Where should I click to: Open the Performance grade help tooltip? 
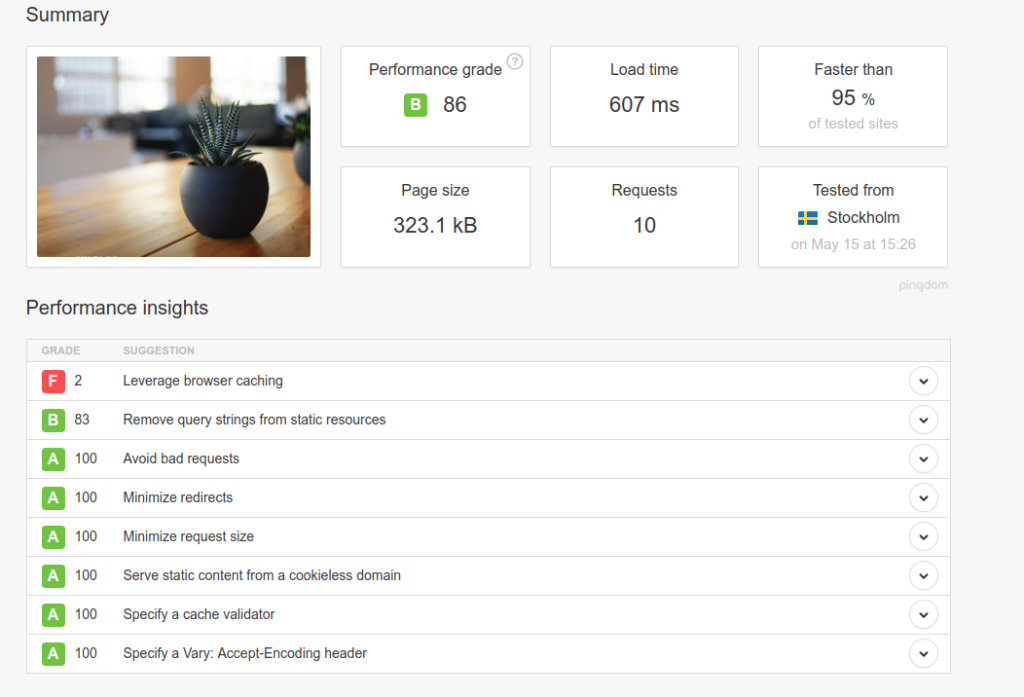[515, 61]
